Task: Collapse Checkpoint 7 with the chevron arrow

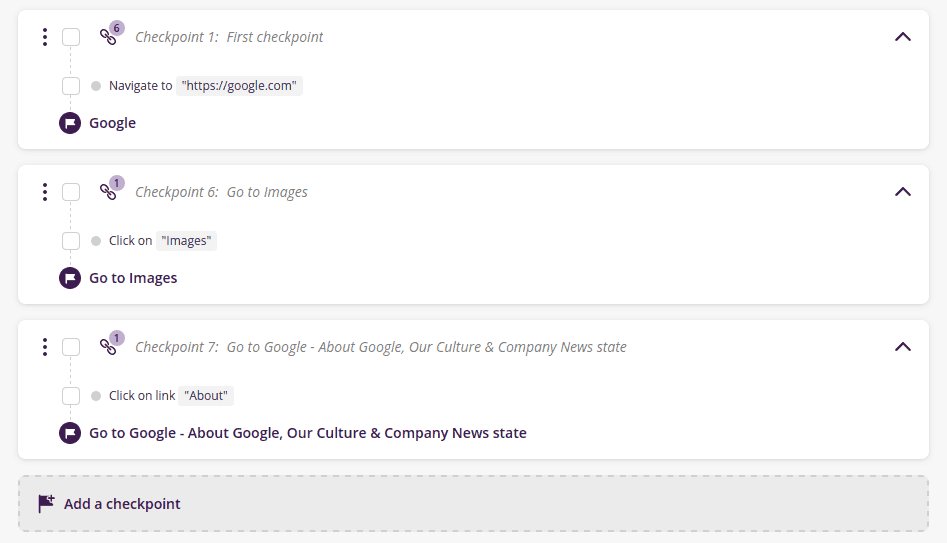Action: 902,347
